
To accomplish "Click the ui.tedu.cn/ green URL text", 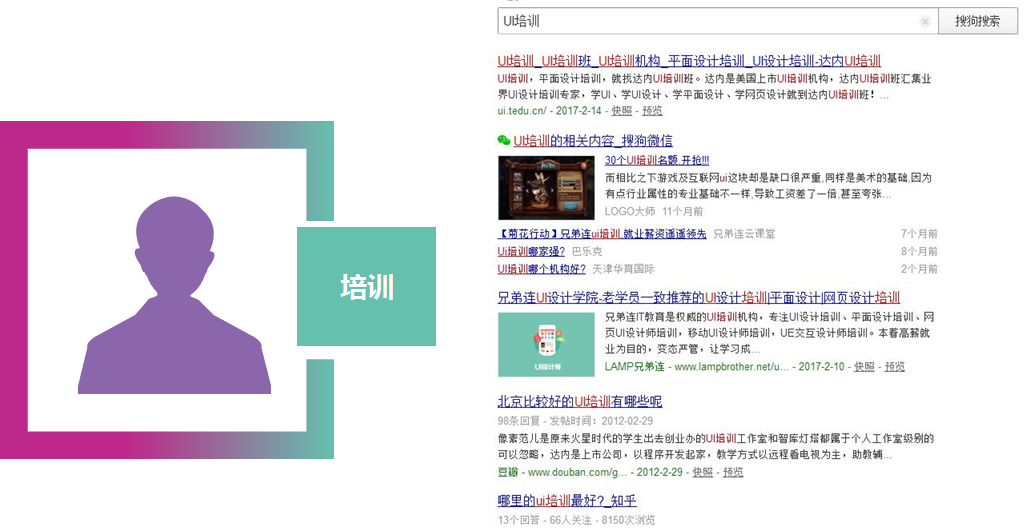I will coord(521,111).
